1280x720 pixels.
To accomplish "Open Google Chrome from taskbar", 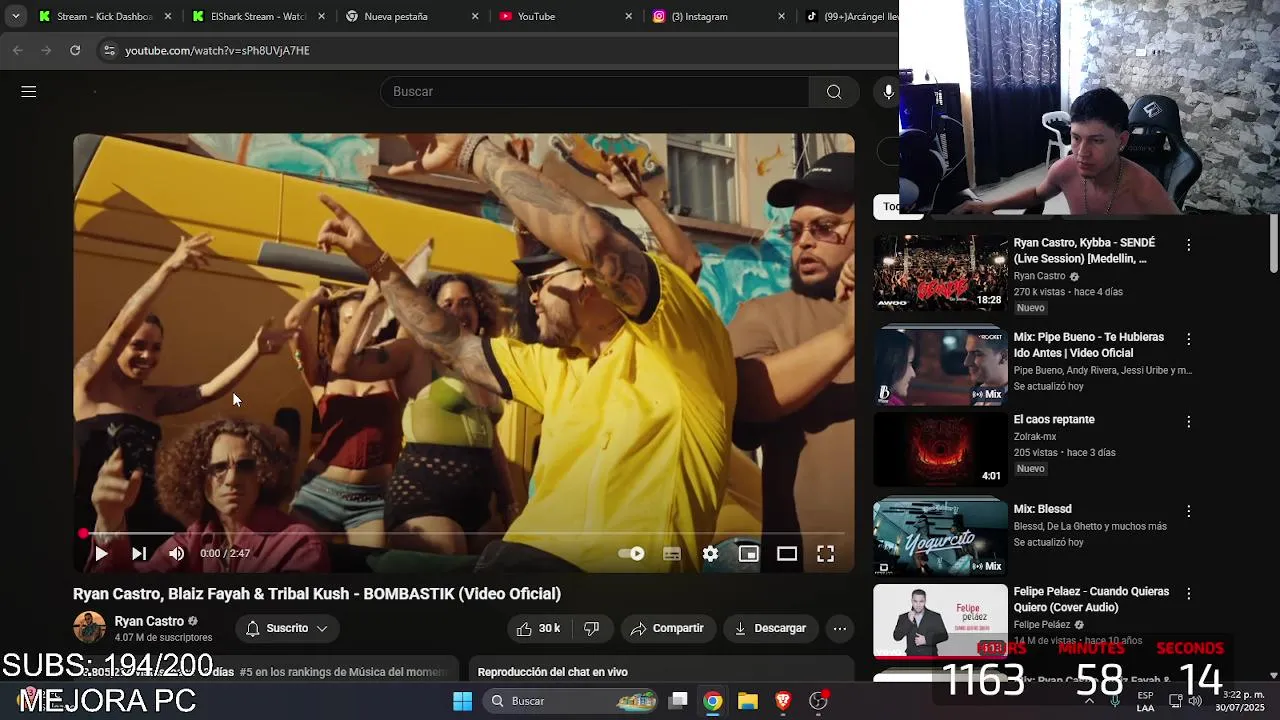I will pyautogui.click(x=712, y=701).
